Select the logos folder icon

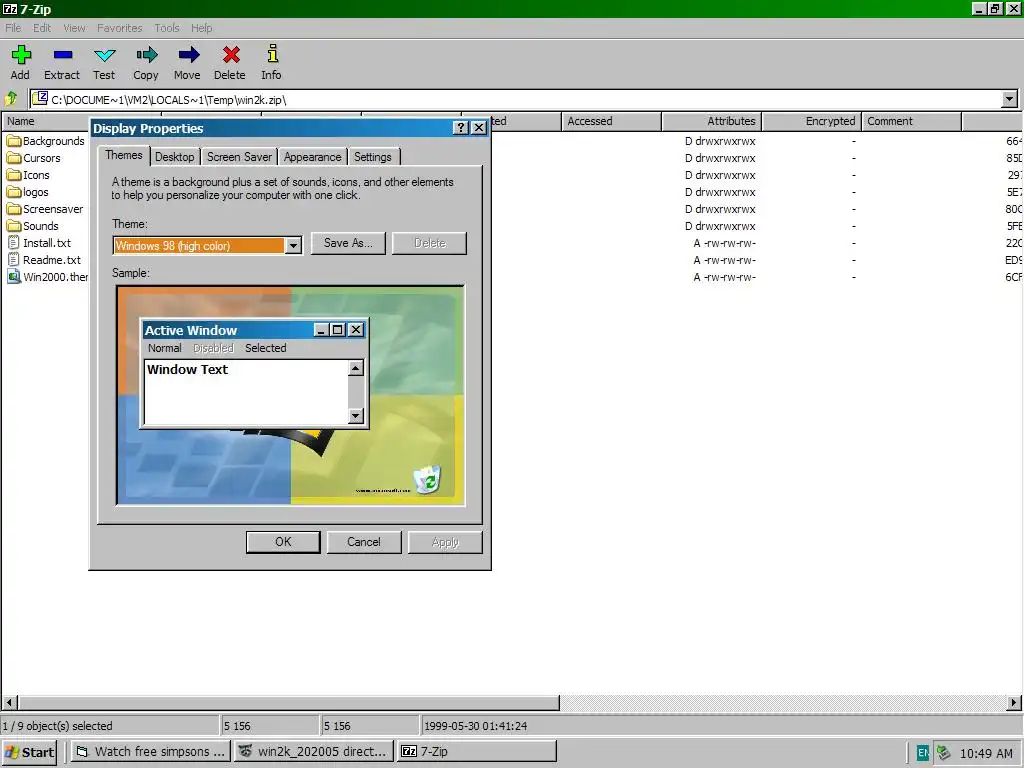(x=14, y=191)
